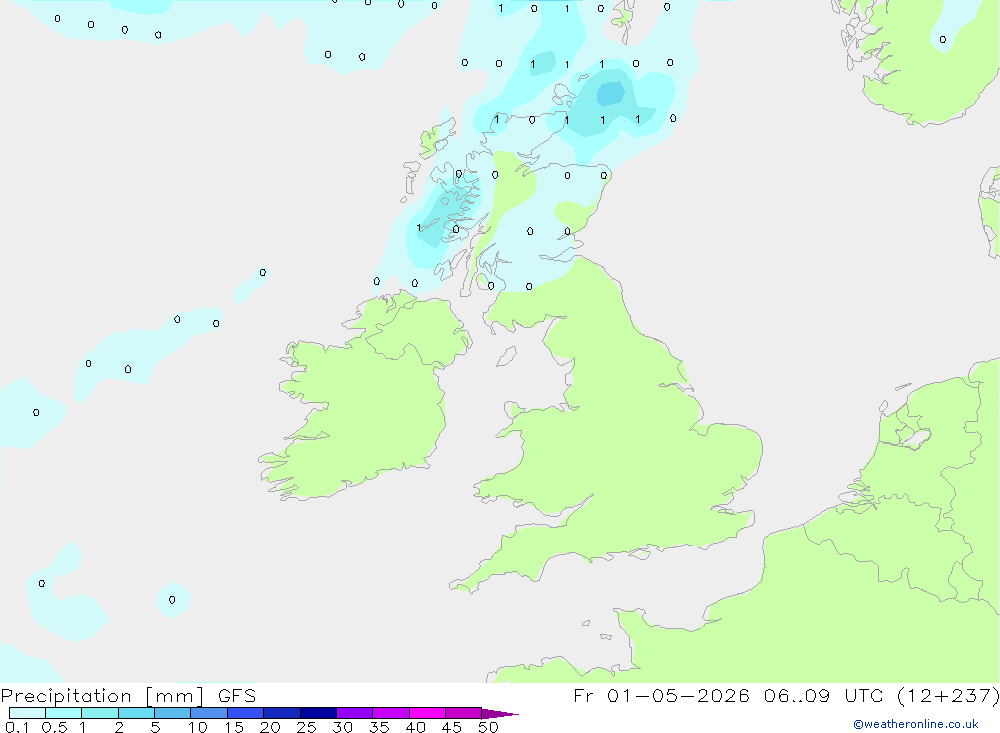Click the legend swatch between 0.5 and 1
The height and width of the screenshot is (733, 1000).
coord(64,713)
